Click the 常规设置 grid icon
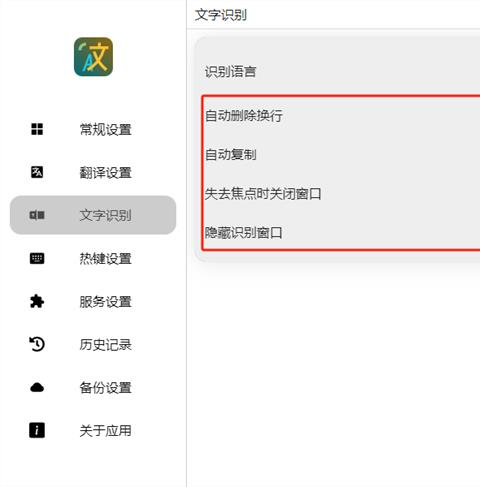Screen dimensions: 480x487 pos(37,129)
